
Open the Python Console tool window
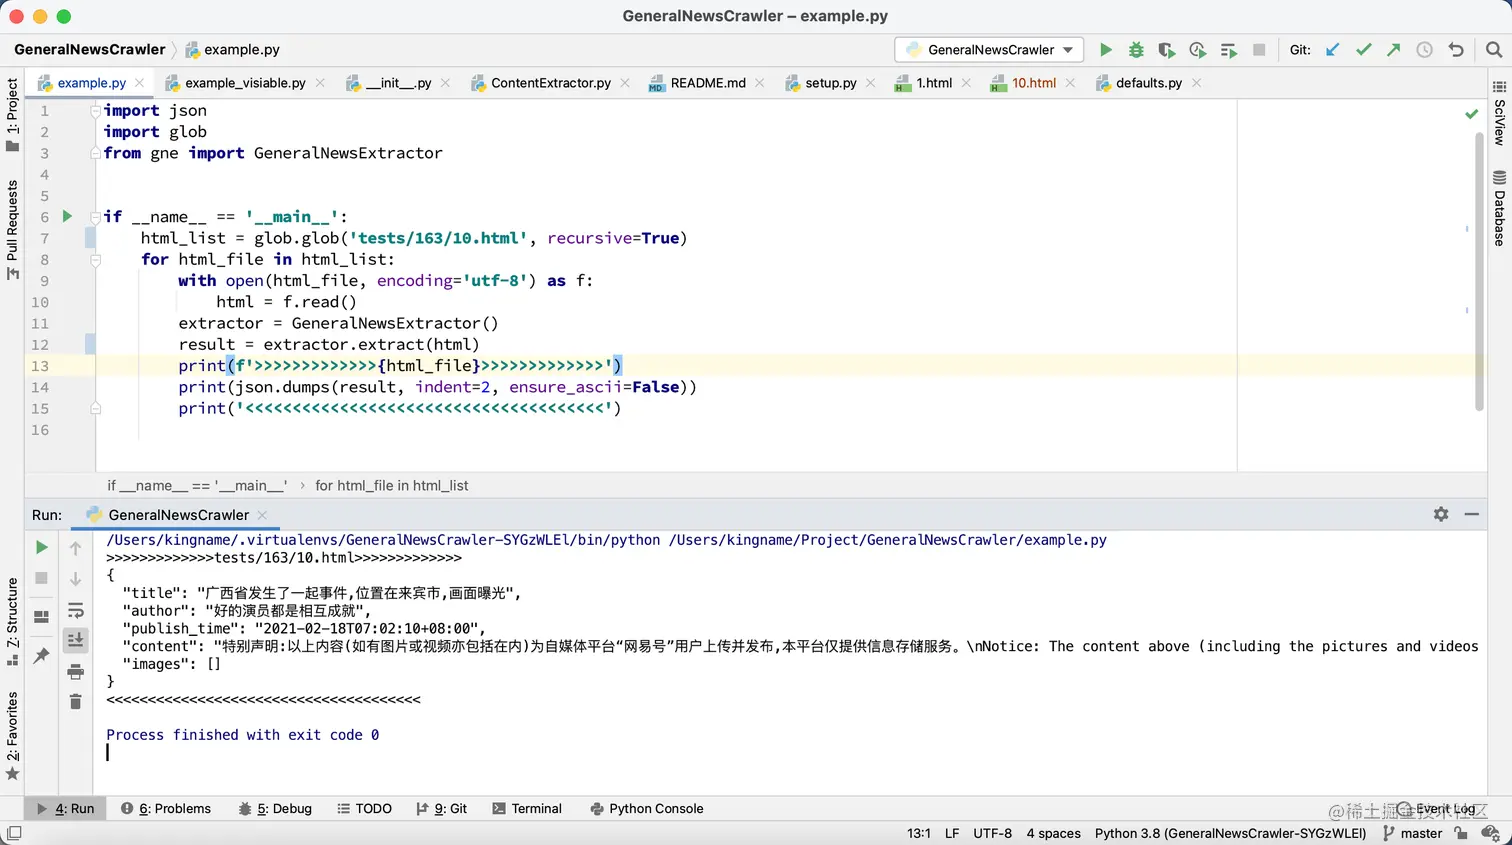point(646,808)
